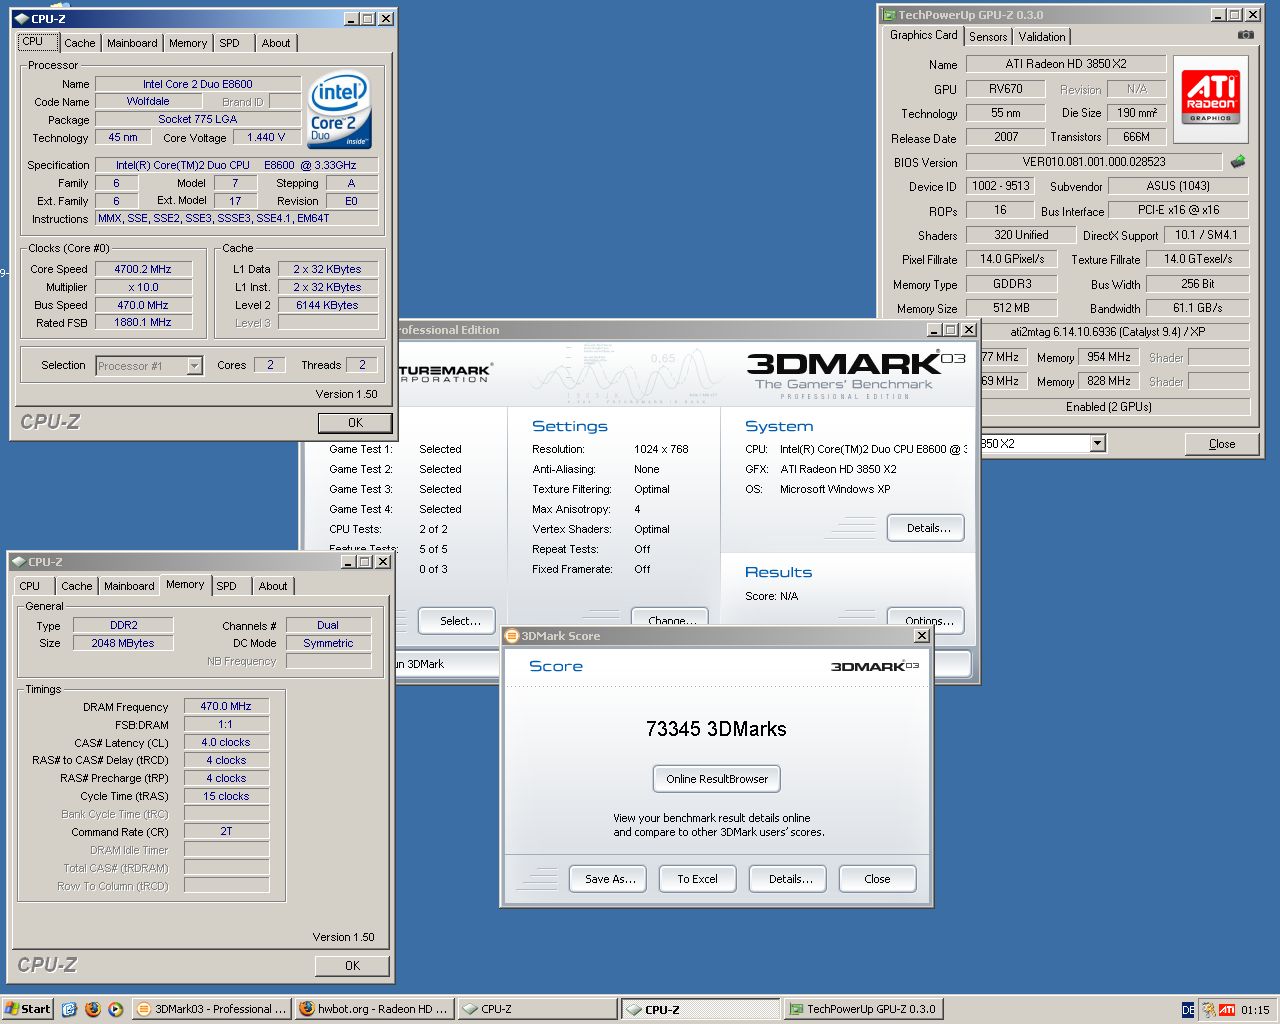Click the CAS# Latency 4.0 clocks value
This screenshot has width=1280, height=1024.
(226, 742)
